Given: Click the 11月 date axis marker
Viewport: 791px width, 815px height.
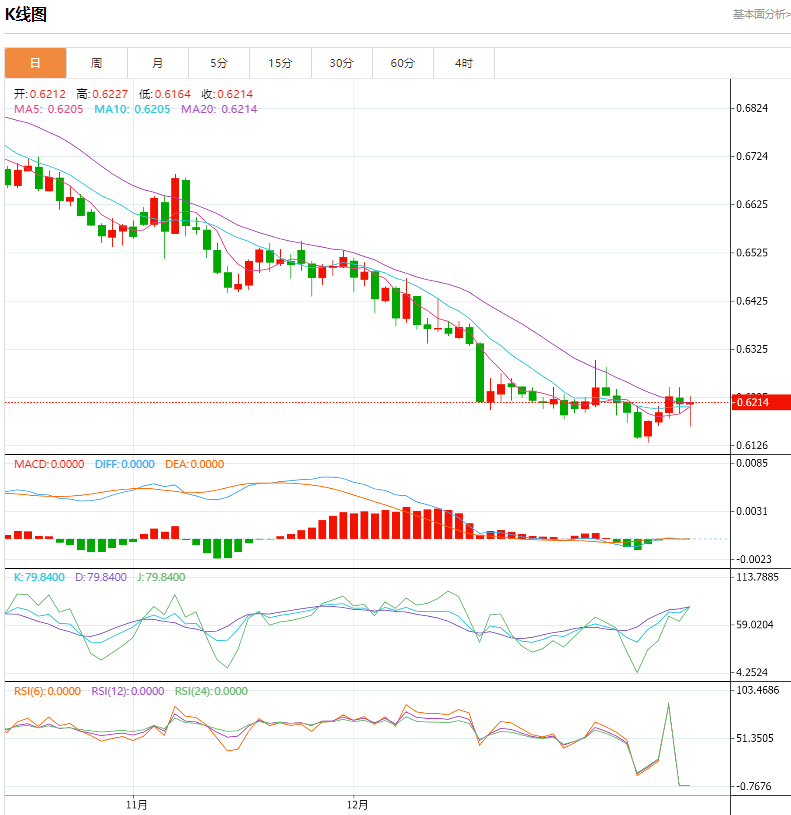Looking at the screenshot, I should tap(136, 805).
